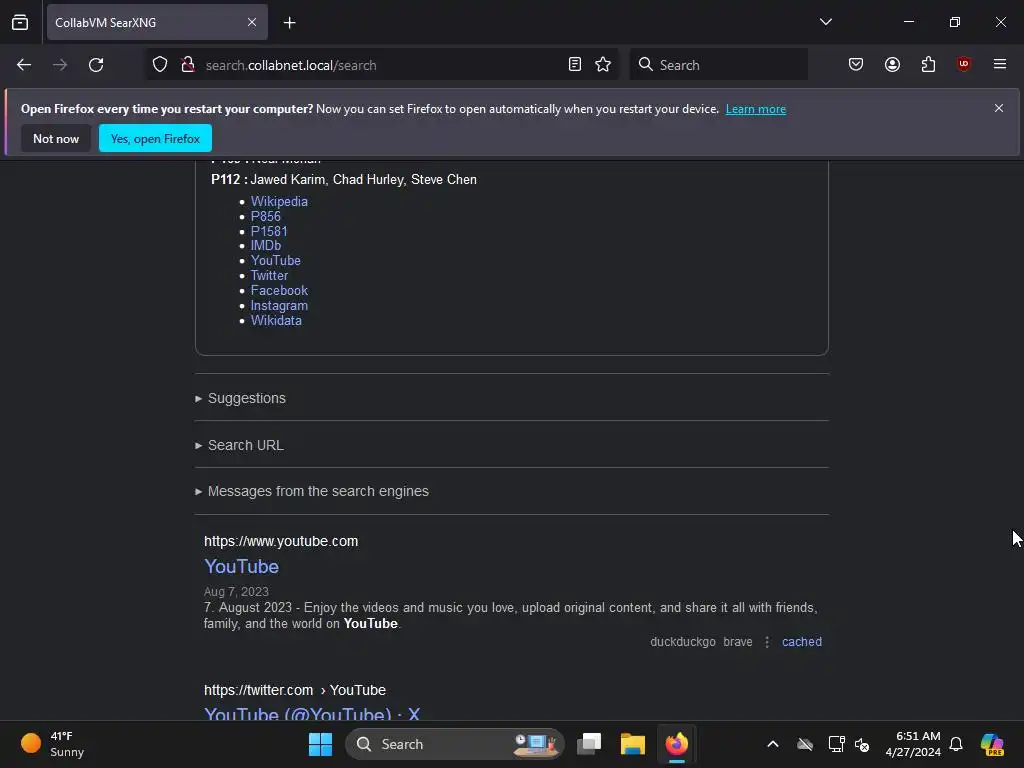Image resolution: width=1024 pixels, height=768 pixels.
Task: Open the Facebook infobox link
Action: pos(279,291)
